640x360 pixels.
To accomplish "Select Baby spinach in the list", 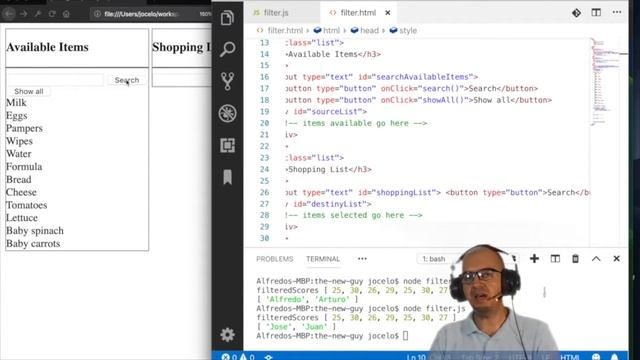I will pyautogui.click(x=35, y=231).
